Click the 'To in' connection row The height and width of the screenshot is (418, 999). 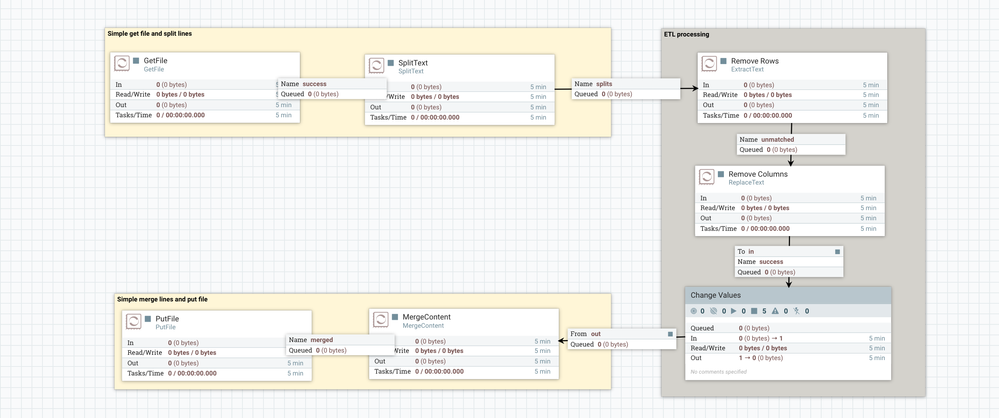coord(789,252)
